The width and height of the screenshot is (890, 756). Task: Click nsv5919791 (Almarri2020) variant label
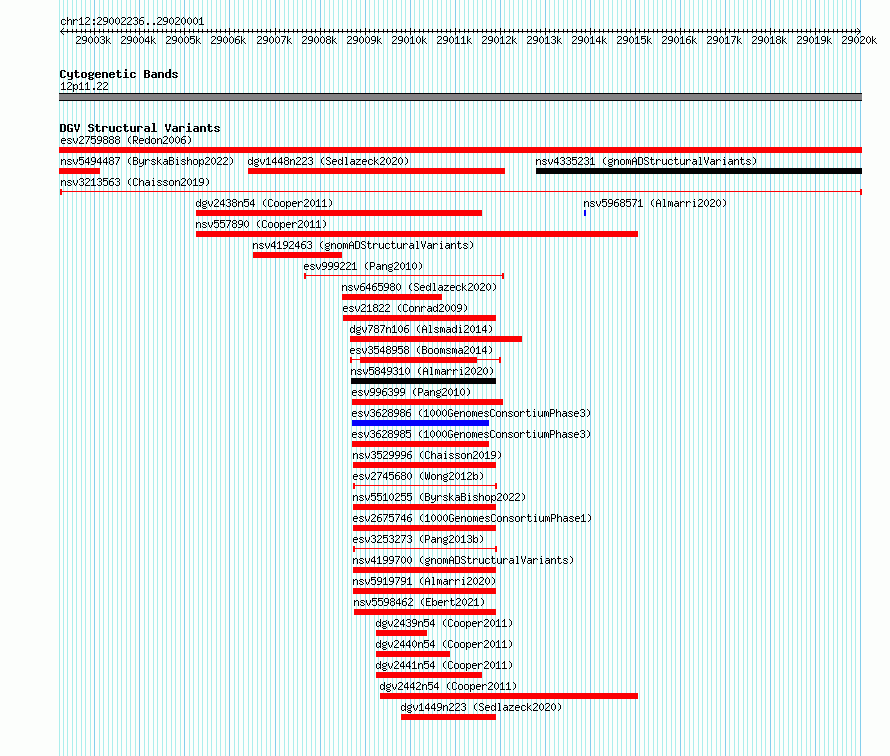424,581
